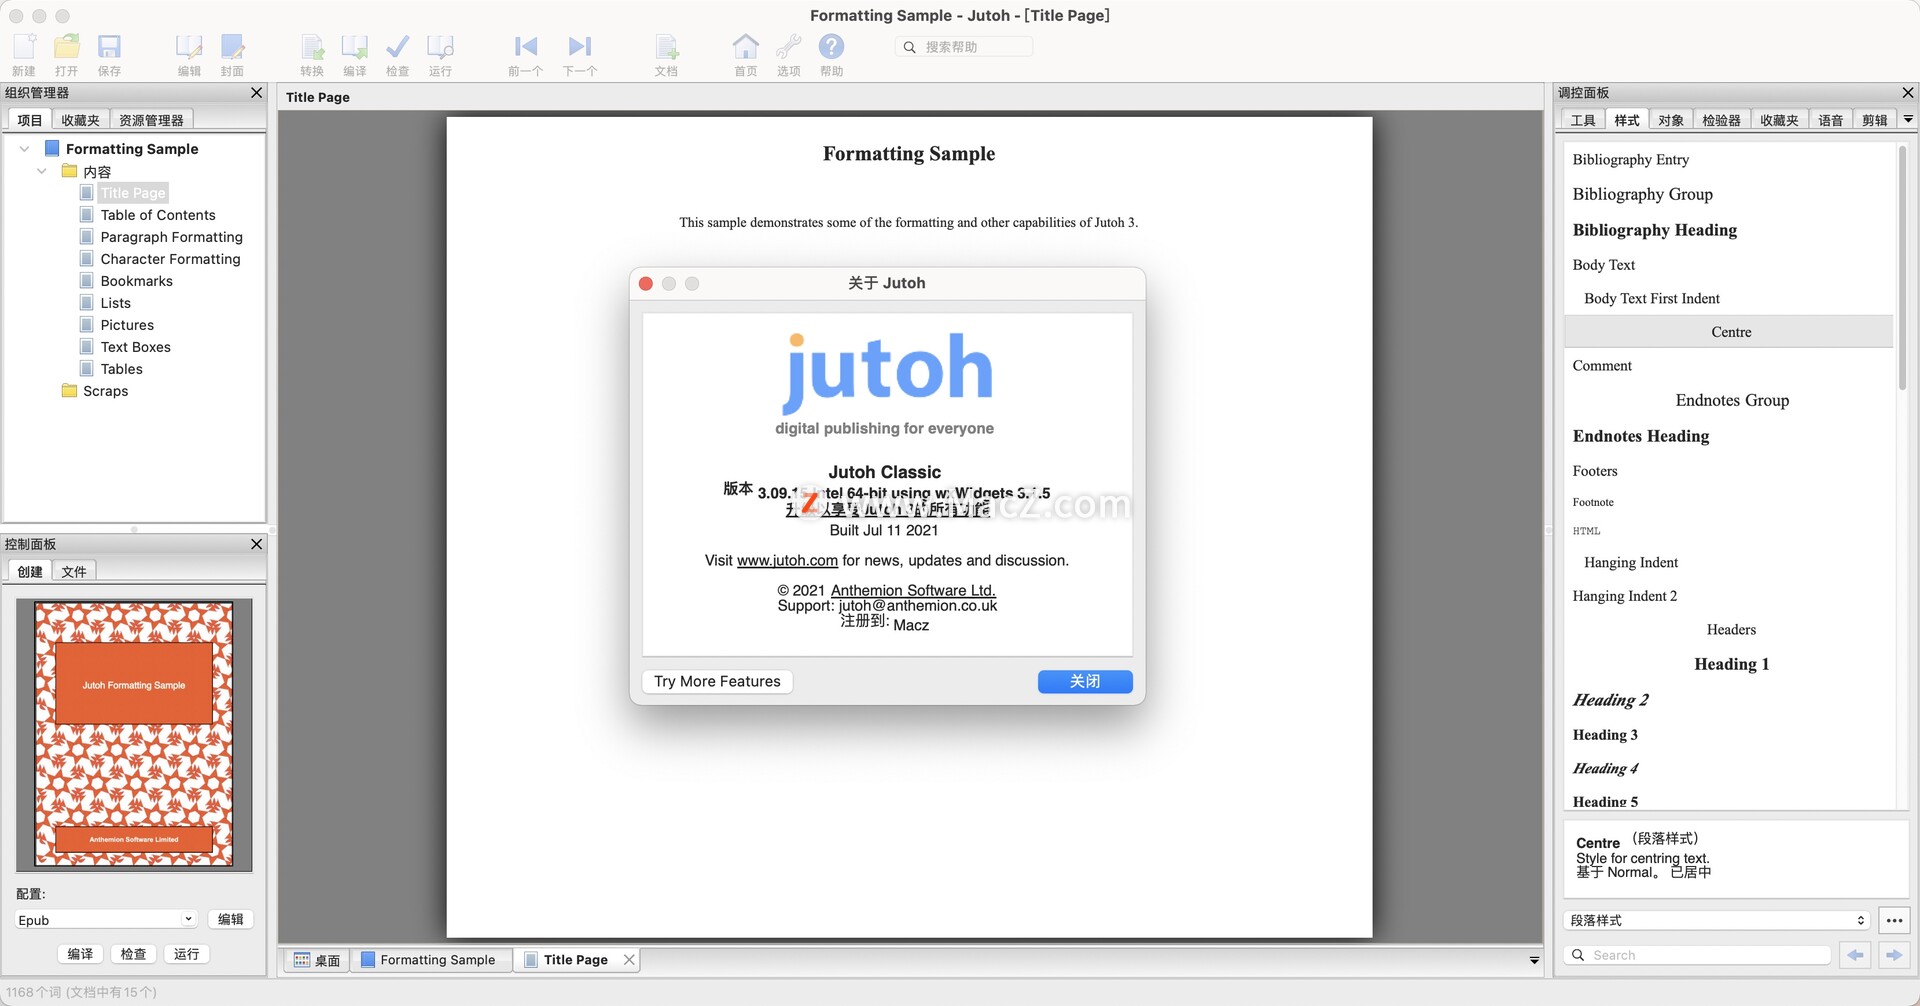Open the 段落样式 style type dropdown
The image size is (1920, 1006).
[1717, 920]
